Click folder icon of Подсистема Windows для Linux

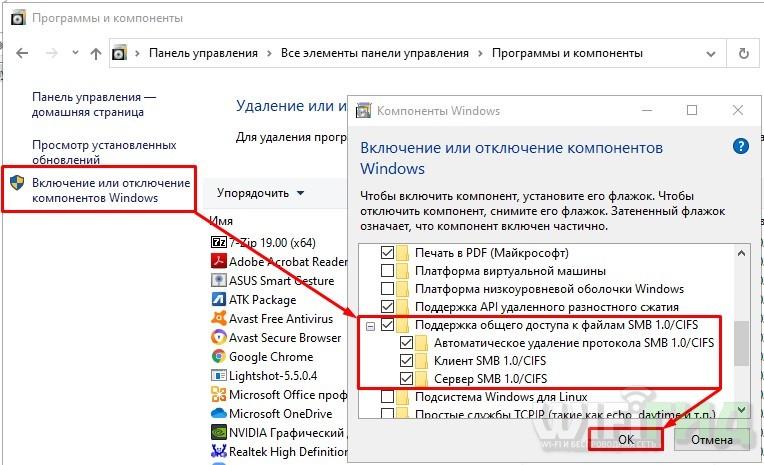tap(402, 396)
